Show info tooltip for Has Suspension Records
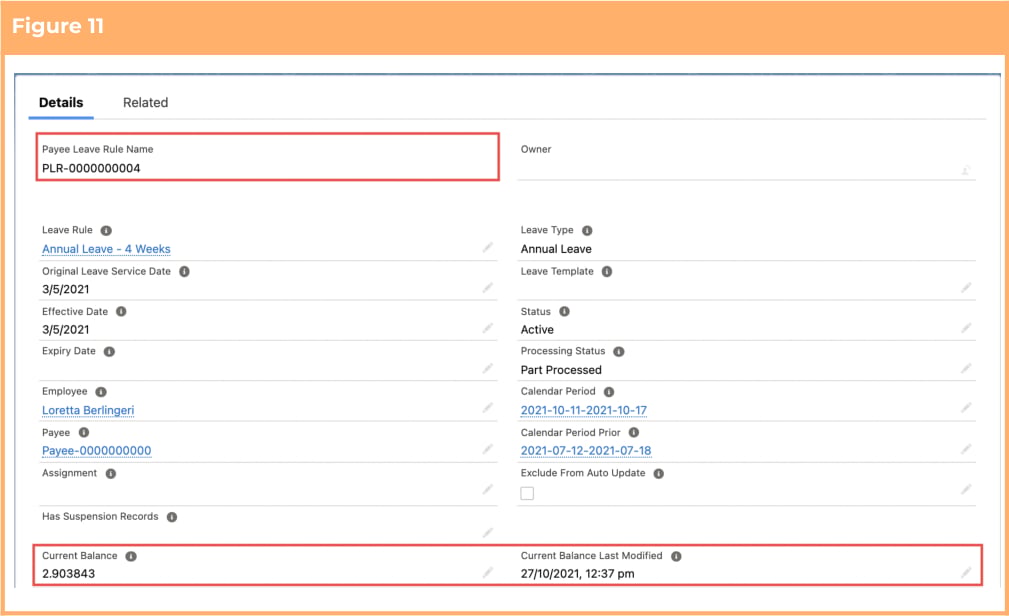 (x=172, y=517)
